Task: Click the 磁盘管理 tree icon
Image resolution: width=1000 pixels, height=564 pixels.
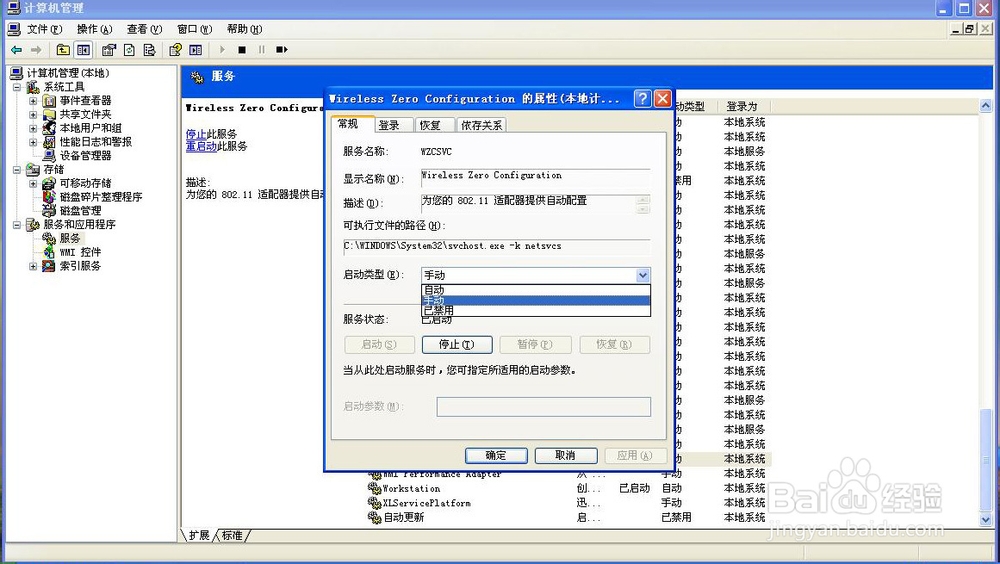Action: tap(49, 211)
